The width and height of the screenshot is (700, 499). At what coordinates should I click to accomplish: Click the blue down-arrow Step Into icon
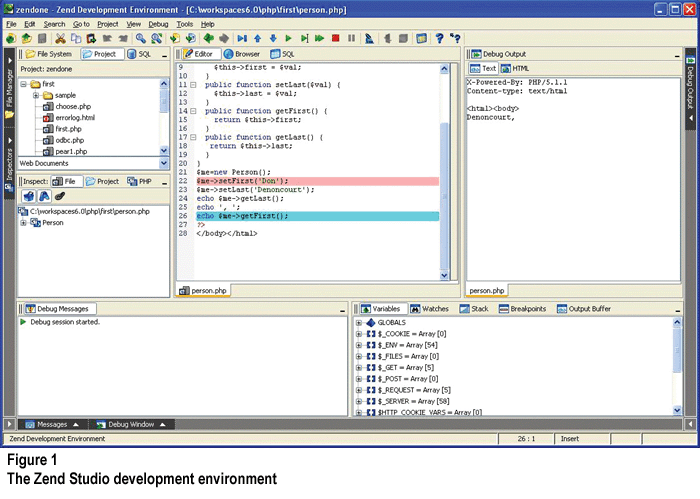[x=273, y=38]
